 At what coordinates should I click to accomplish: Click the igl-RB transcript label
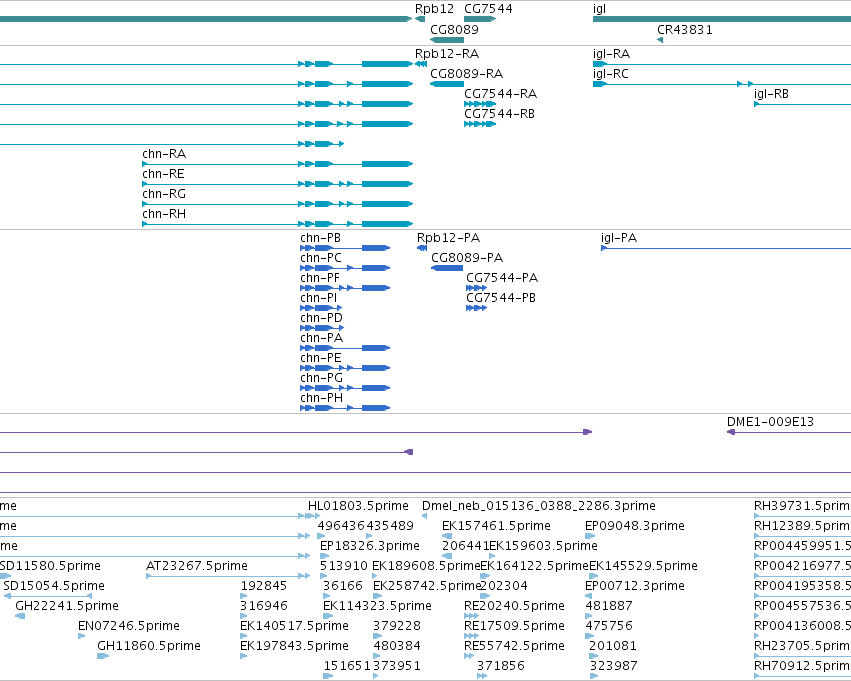(x=771, y=93)
